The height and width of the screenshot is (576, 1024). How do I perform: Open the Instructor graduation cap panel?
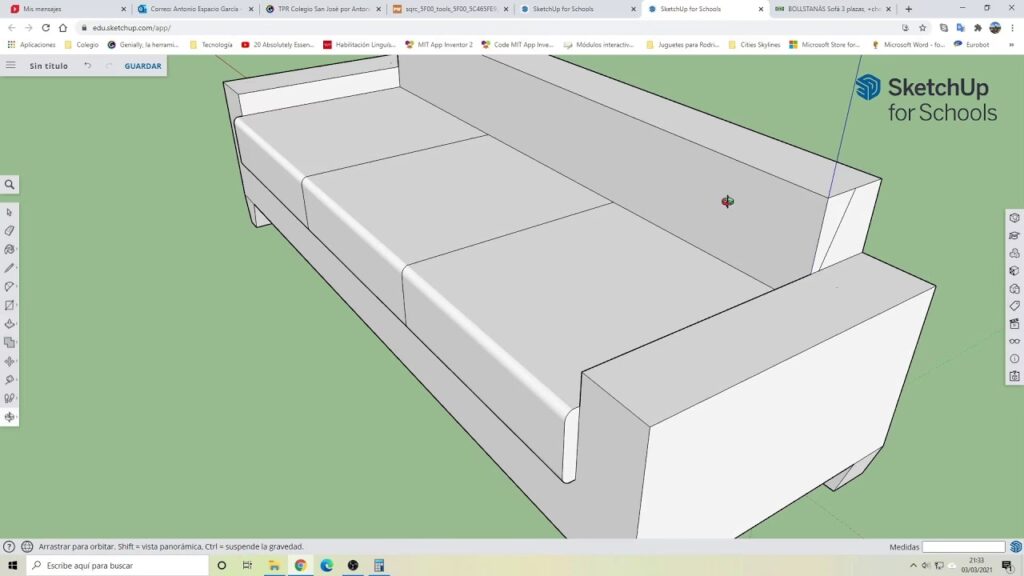[1014, 236]
